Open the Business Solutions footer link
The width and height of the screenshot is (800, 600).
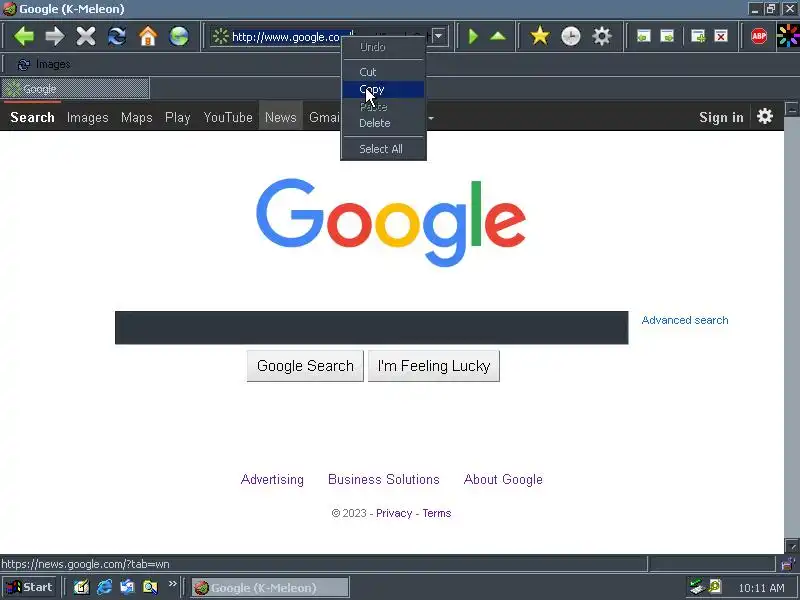point(384,480)
